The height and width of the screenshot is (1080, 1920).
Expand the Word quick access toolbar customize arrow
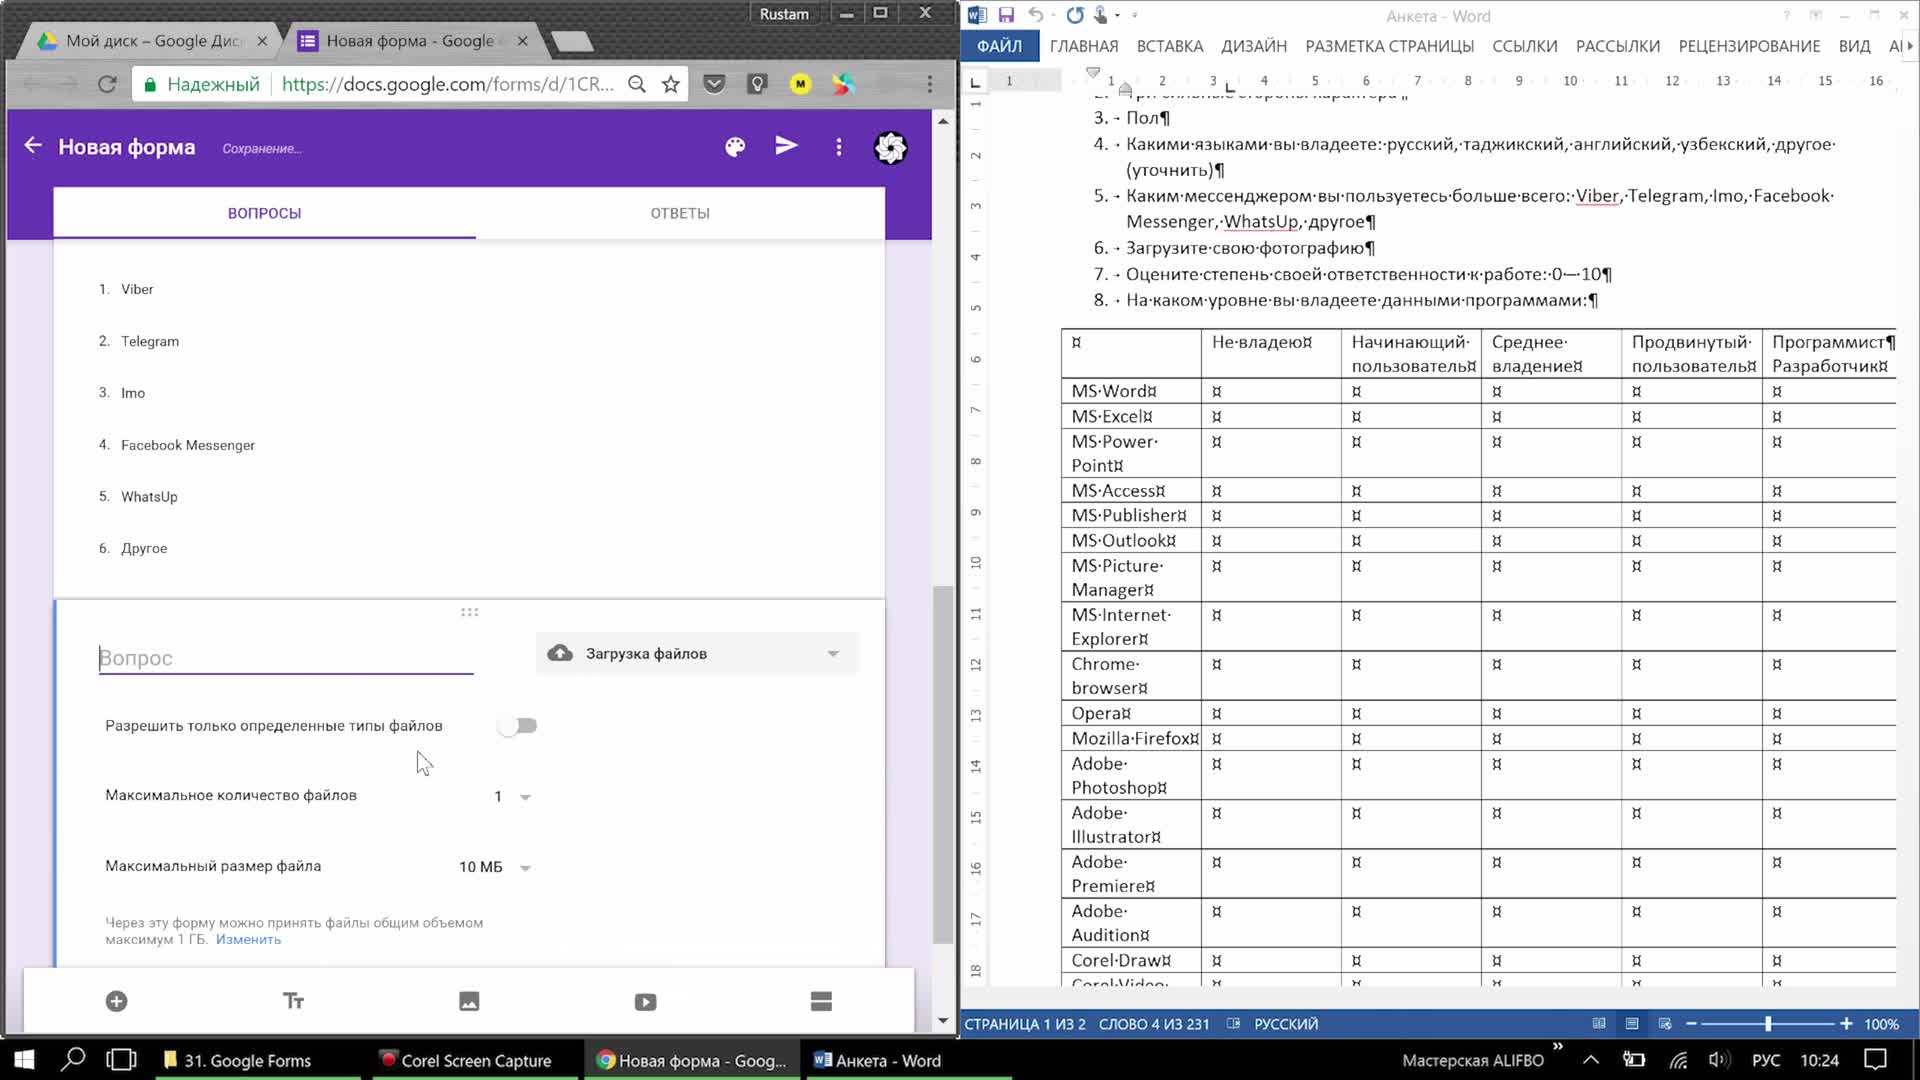(1134, 15)
